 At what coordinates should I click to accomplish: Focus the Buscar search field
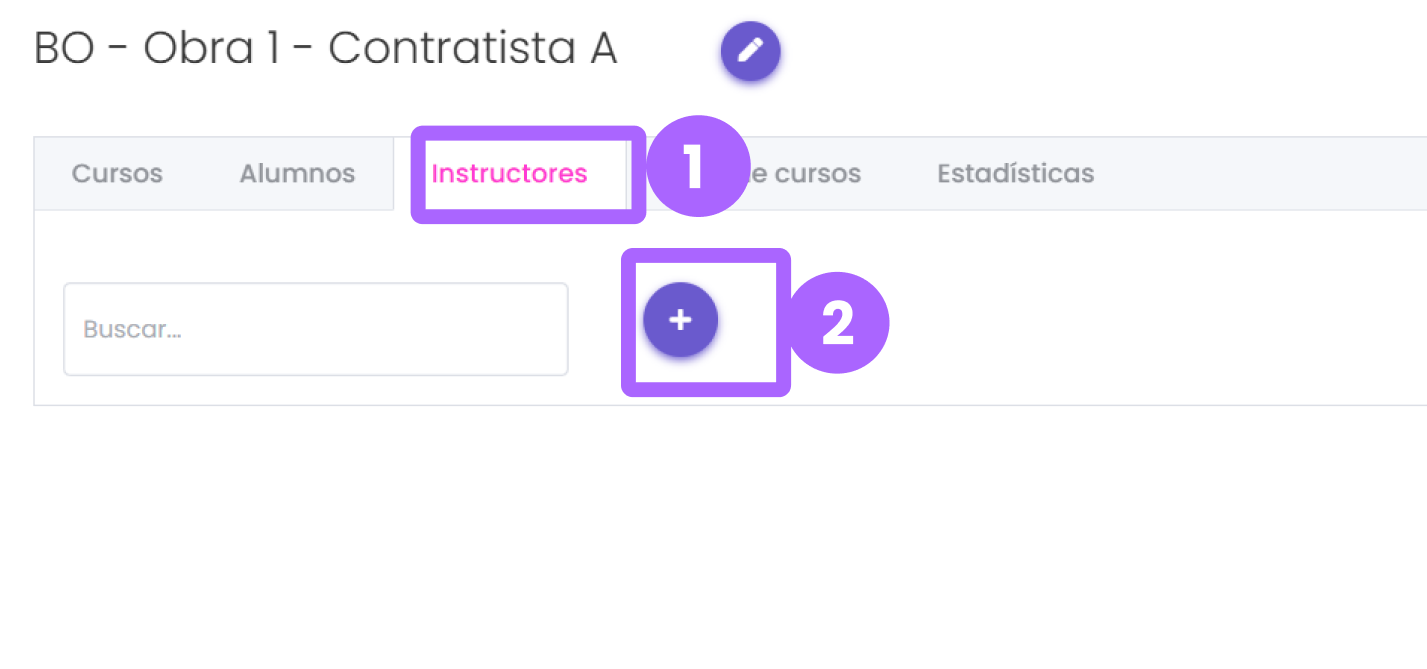point(316,329)
